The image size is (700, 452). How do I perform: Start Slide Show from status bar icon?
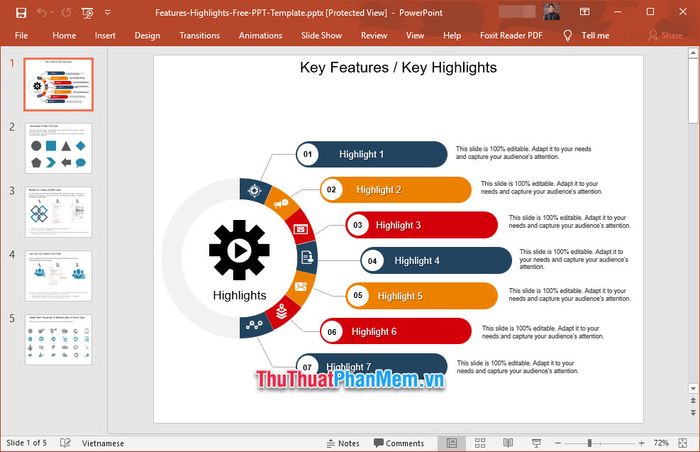(536, 443)
